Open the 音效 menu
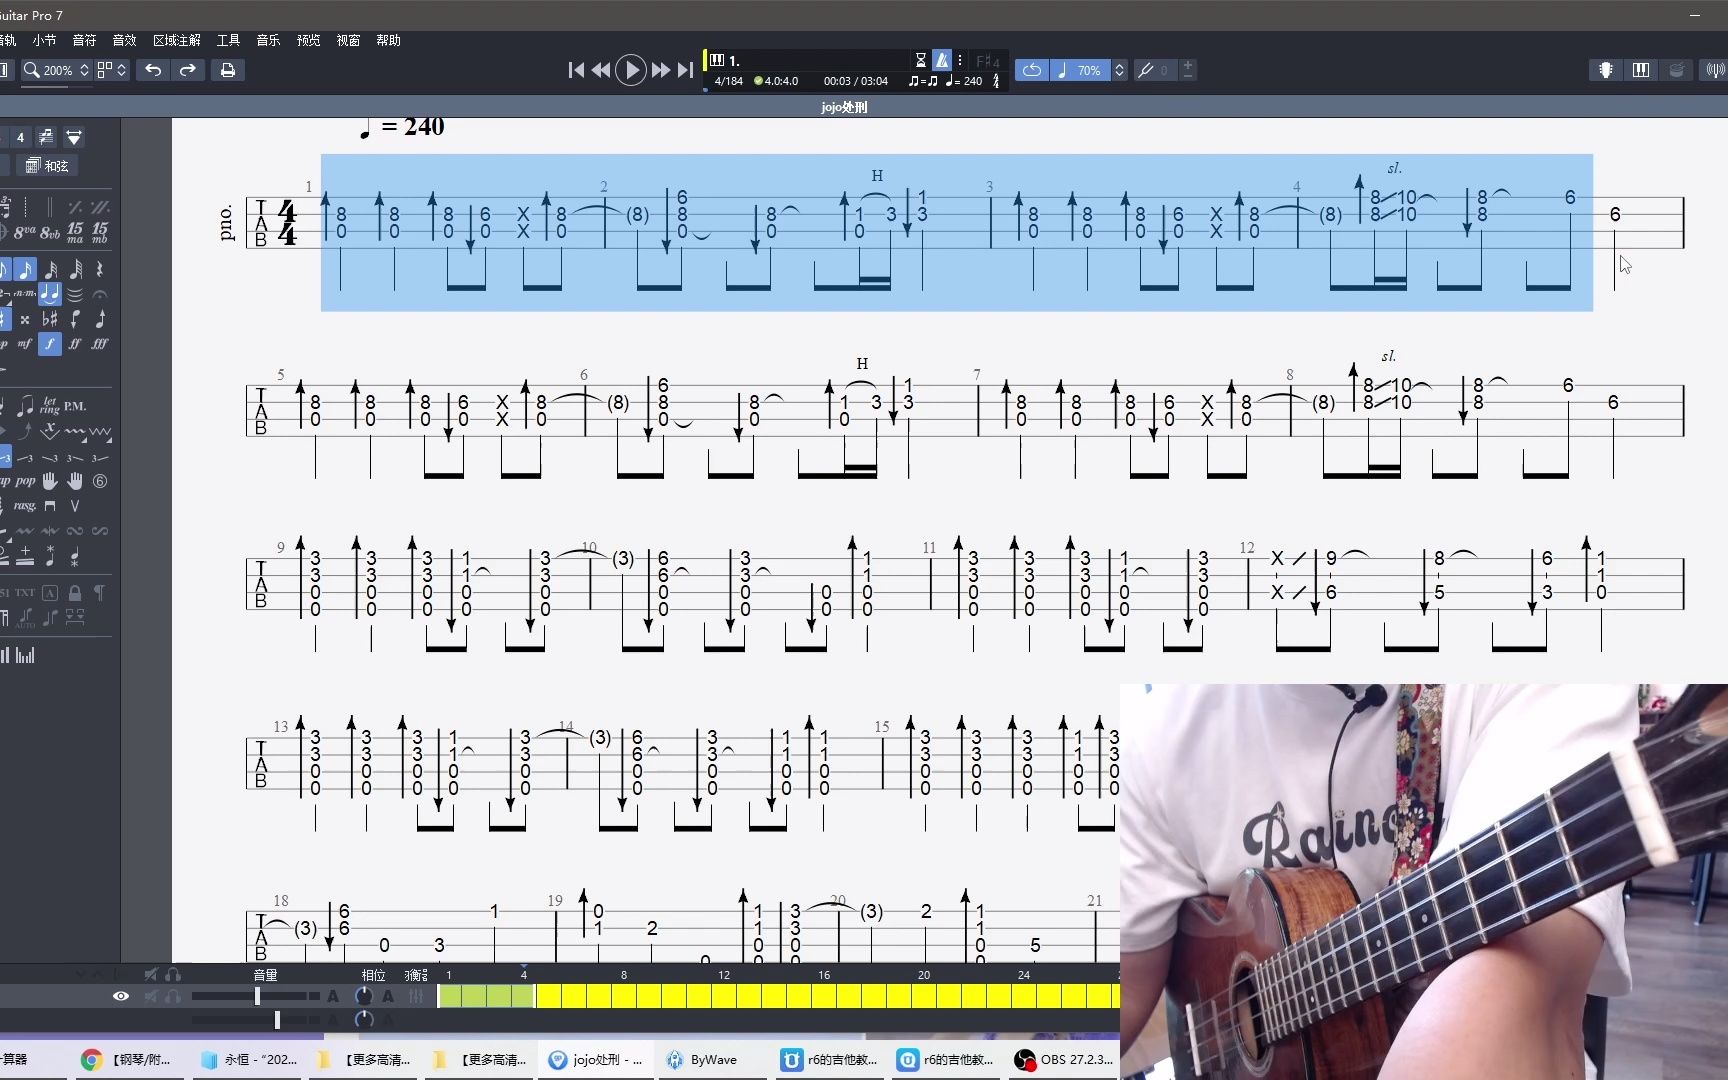Image resolution: width=1728 pixels, height=1080 pixels. (x=124, y=40)
